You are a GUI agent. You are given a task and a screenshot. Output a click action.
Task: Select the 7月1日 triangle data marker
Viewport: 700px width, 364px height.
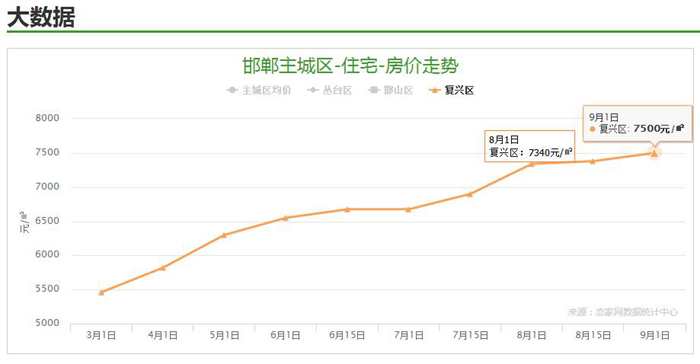pyautogui.click(x=408, y=209)
